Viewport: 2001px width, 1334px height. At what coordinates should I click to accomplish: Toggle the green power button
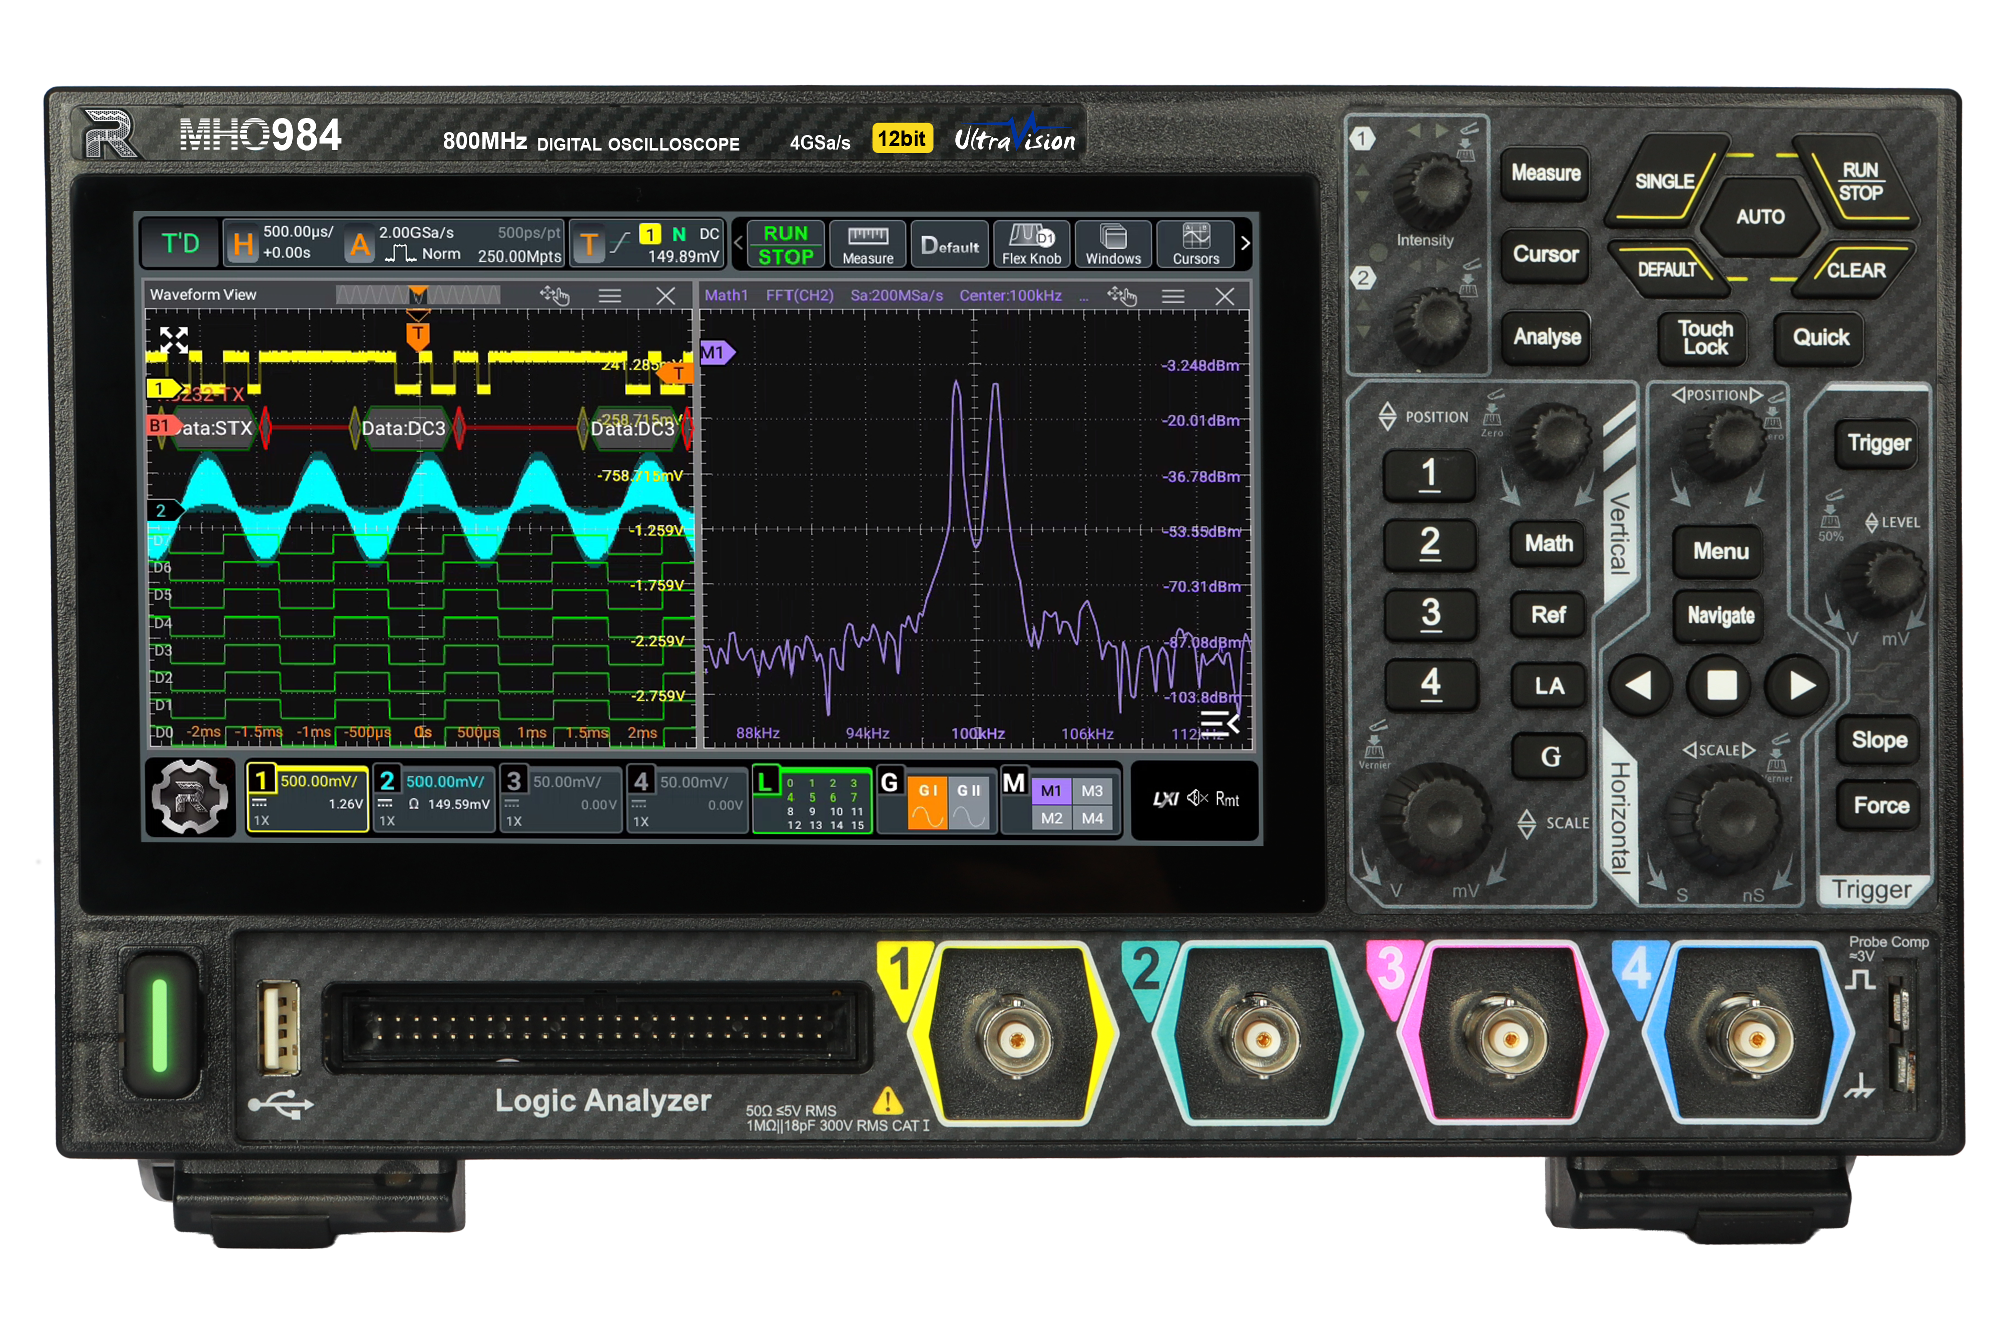click(159, 1025)
